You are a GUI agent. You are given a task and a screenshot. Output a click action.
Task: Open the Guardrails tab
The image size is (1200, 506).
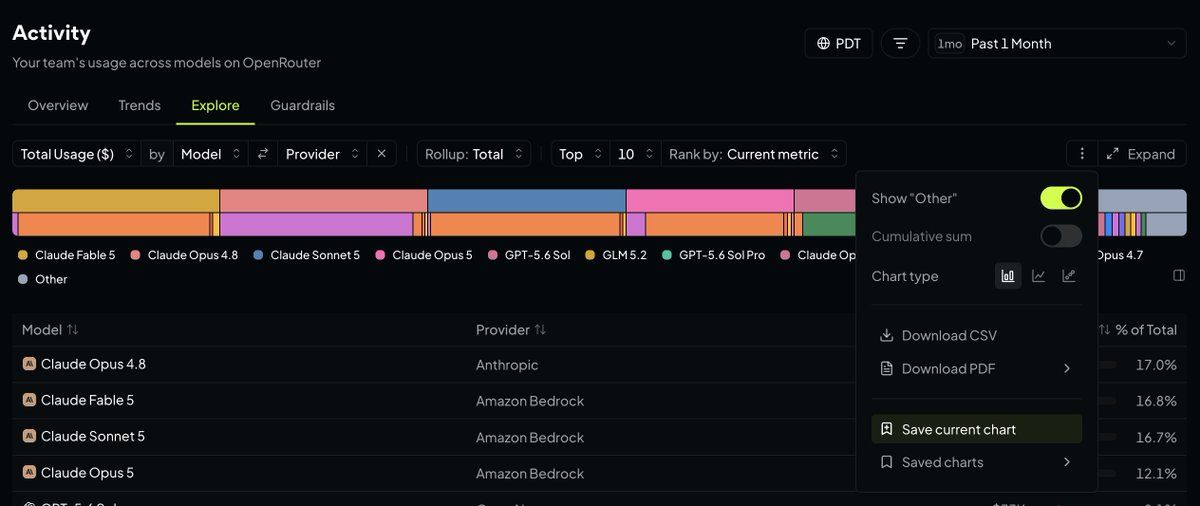pyautogui.click(x=302, y=105)
